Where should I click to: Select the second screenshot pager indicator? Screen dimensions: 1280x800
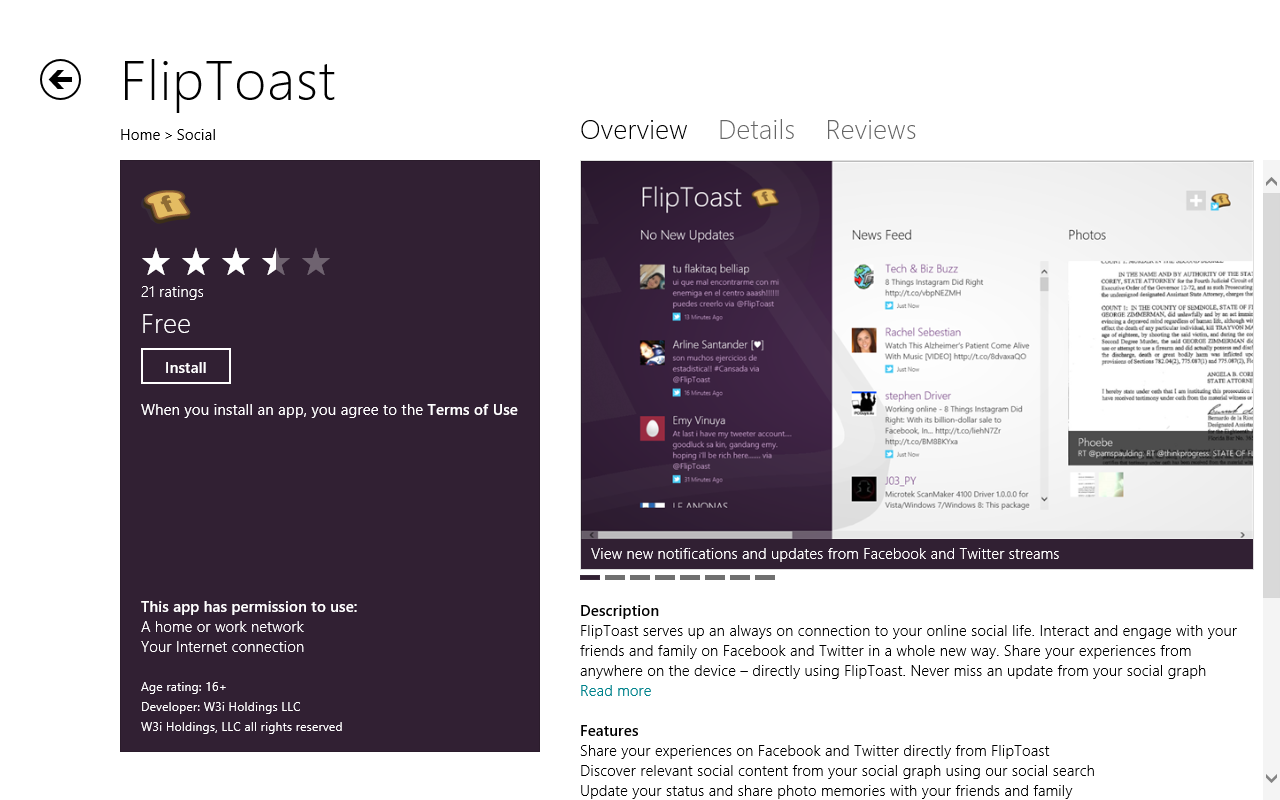pos(615,577)
